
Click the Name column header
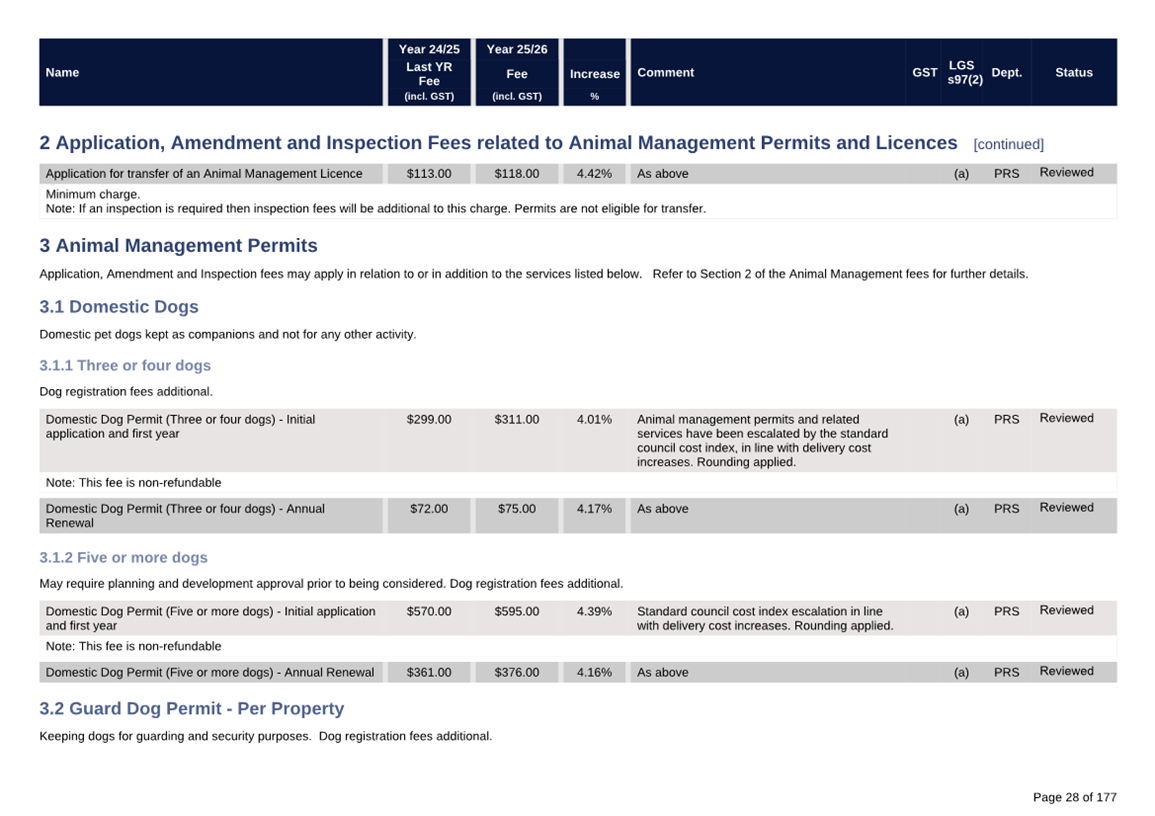pyautogui.click(x=63, y=72)
